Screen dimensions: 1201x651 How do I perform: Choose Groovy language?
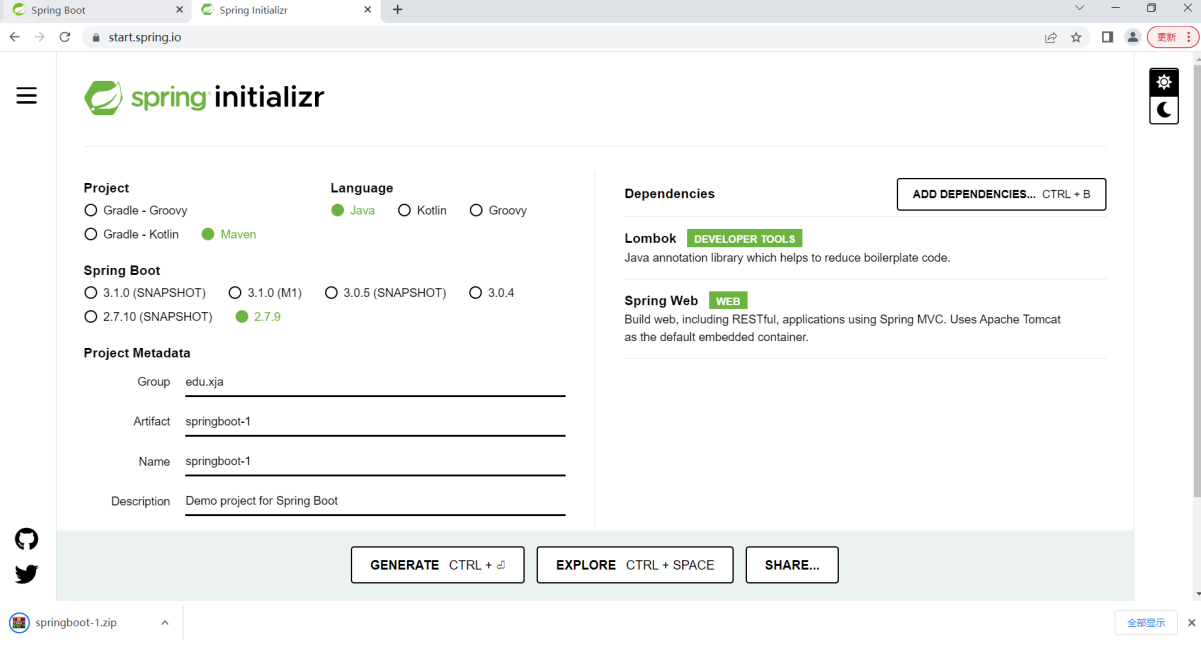(x=498, y=210)
